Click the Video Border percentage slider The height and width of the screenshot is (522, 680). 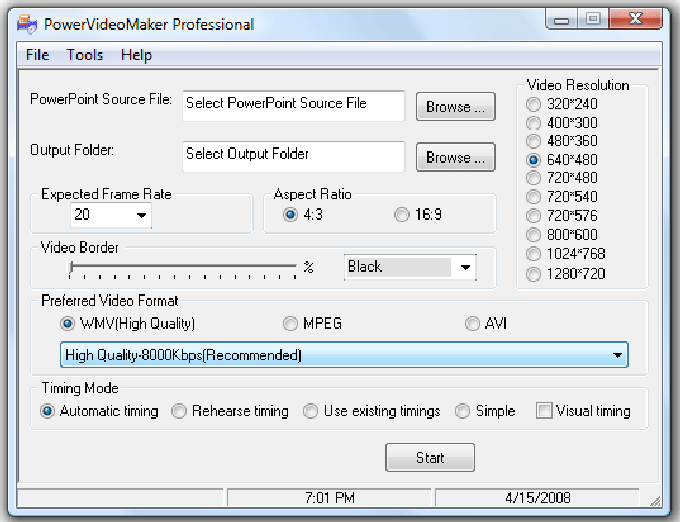coord(183,268)
